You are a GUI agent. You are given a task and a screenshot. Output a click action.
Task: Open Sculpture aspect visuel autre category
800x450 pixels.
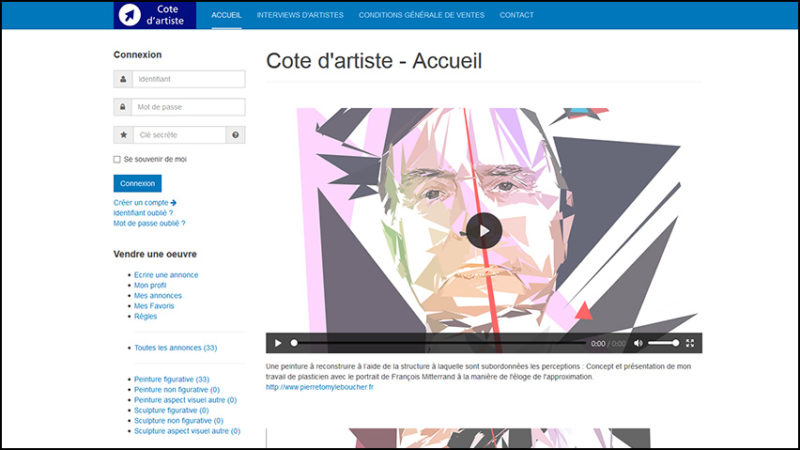[x=187, y=431]
